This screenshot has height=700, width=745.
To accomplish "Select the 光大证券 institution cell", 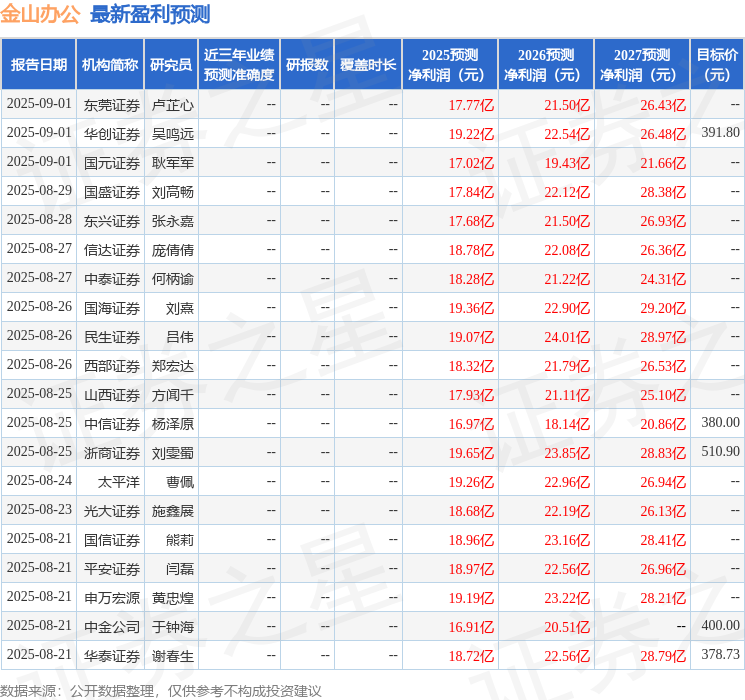I will click(112, 511).
